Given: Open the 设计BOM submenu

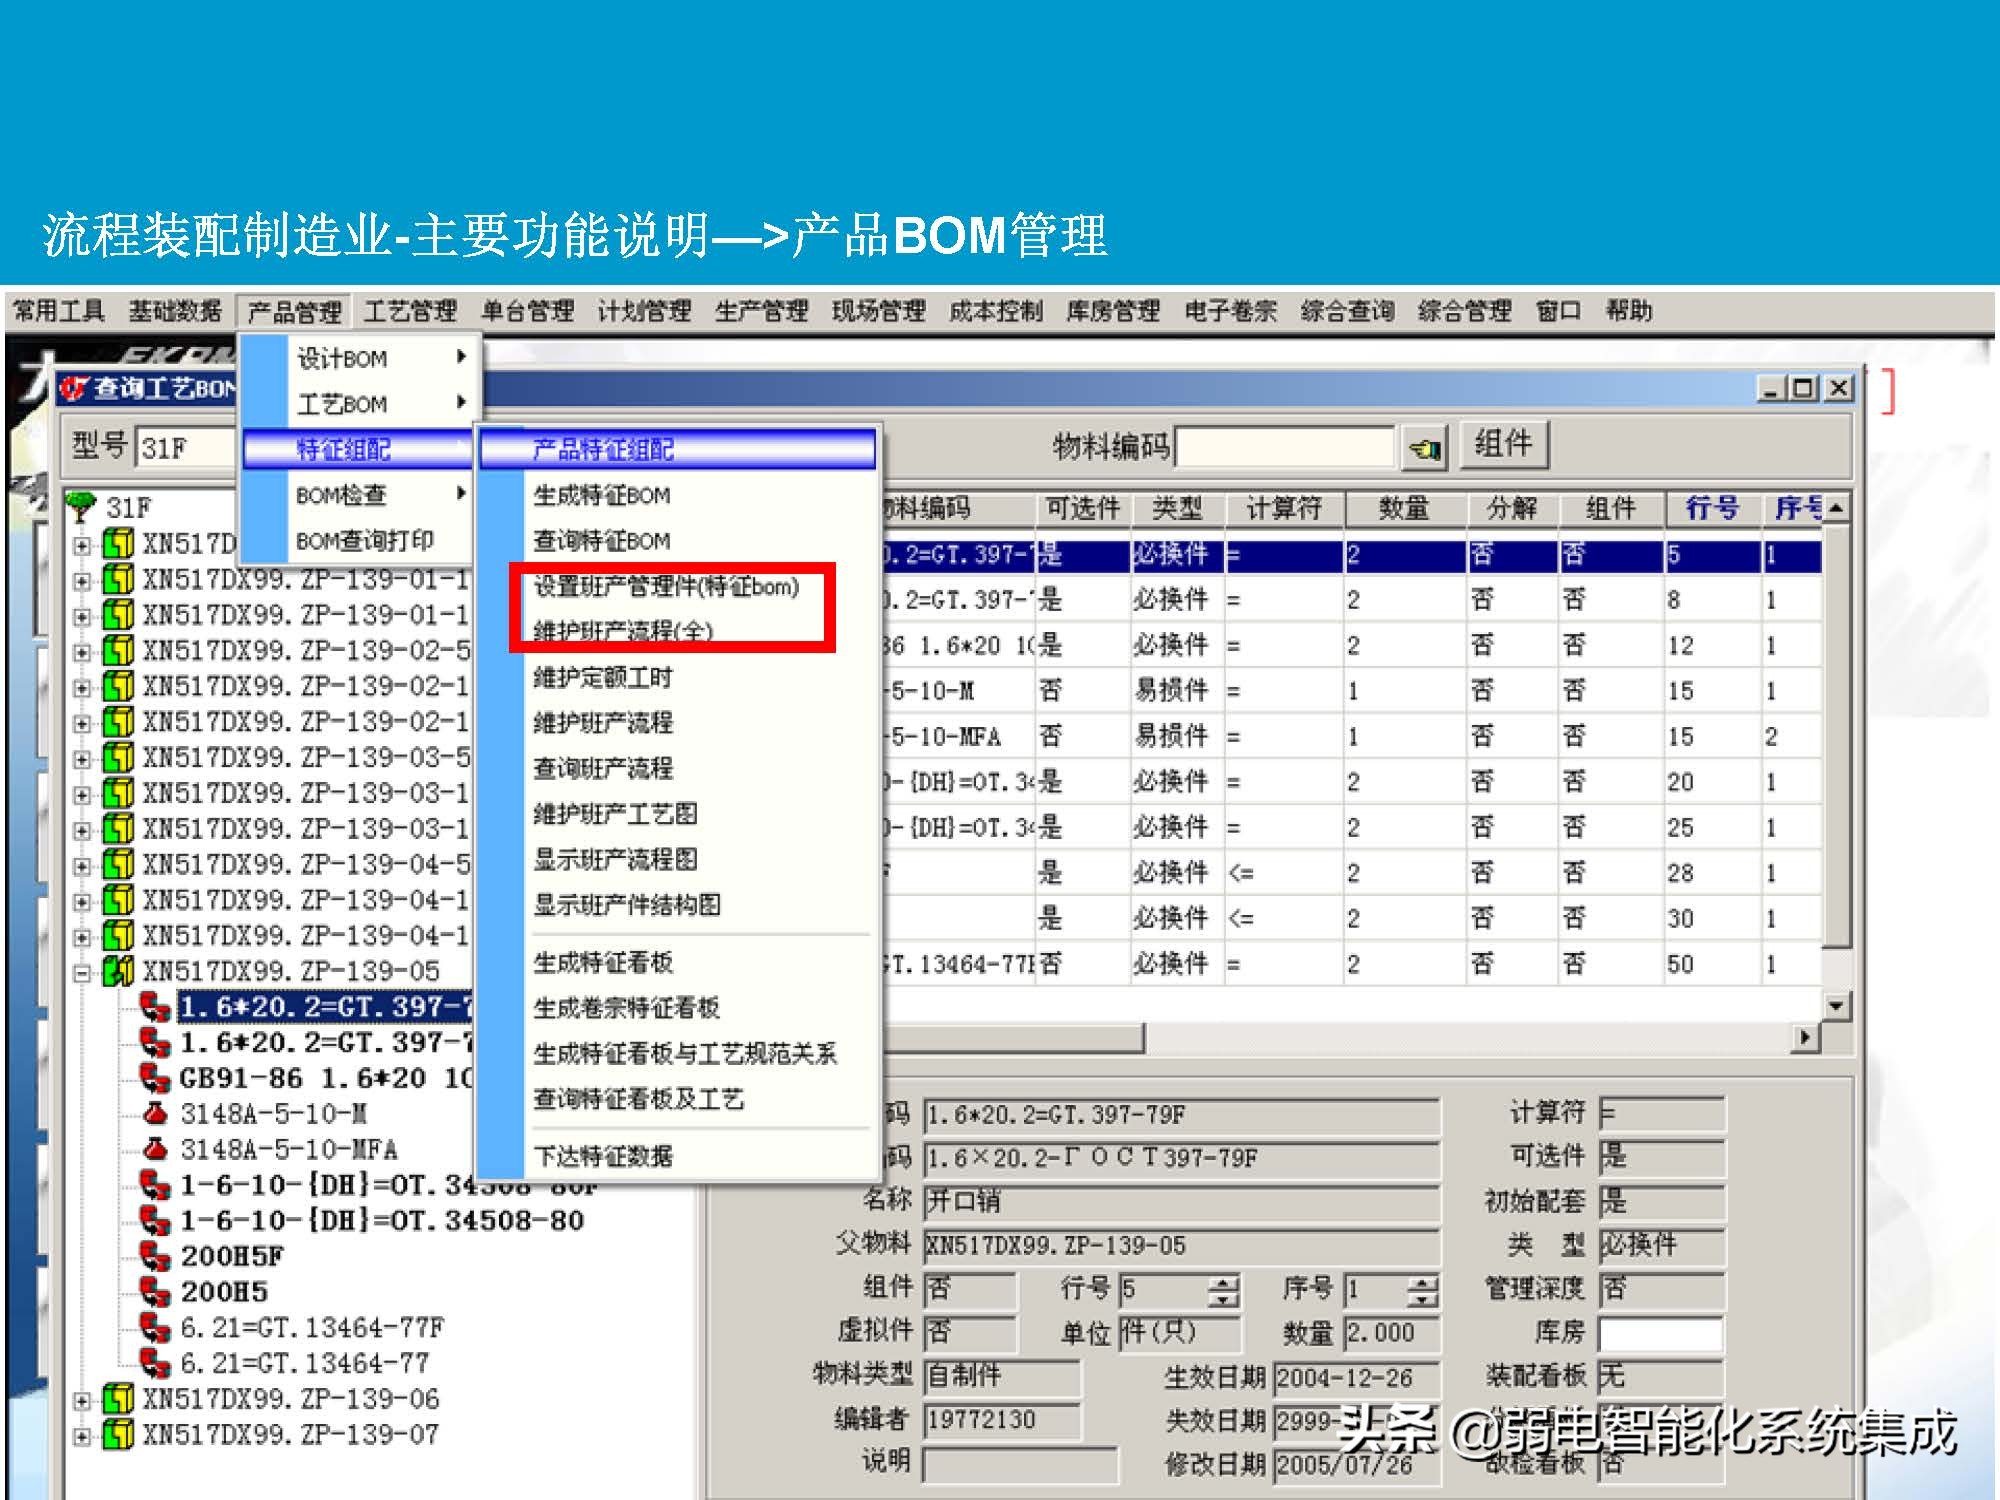Looking at the screenshot, I should click(x=360, y=358).
